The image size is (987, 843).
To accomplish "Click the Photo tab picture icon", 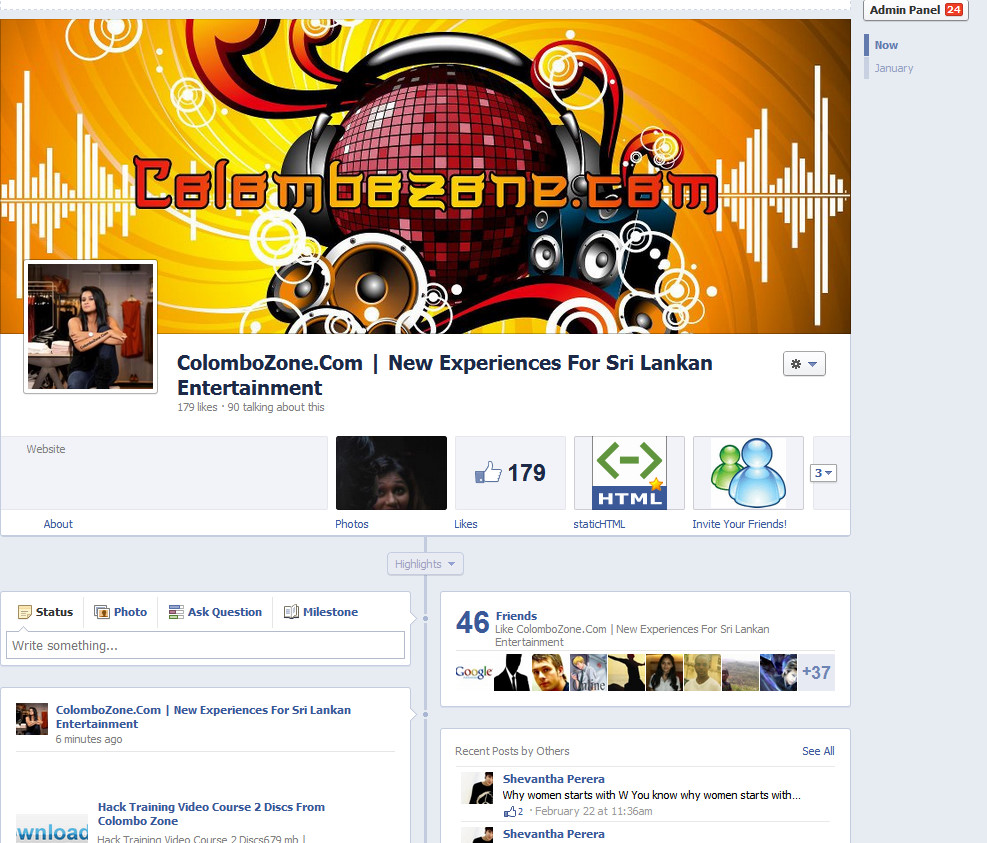I will click(101, 612).
